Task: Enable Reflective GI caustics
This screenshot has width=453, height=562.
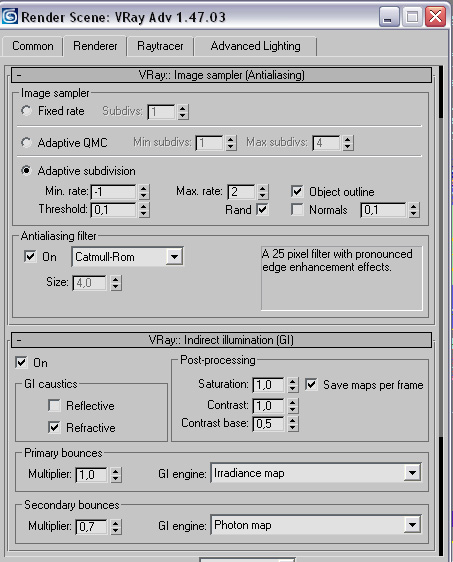Action: pos(54,406)
